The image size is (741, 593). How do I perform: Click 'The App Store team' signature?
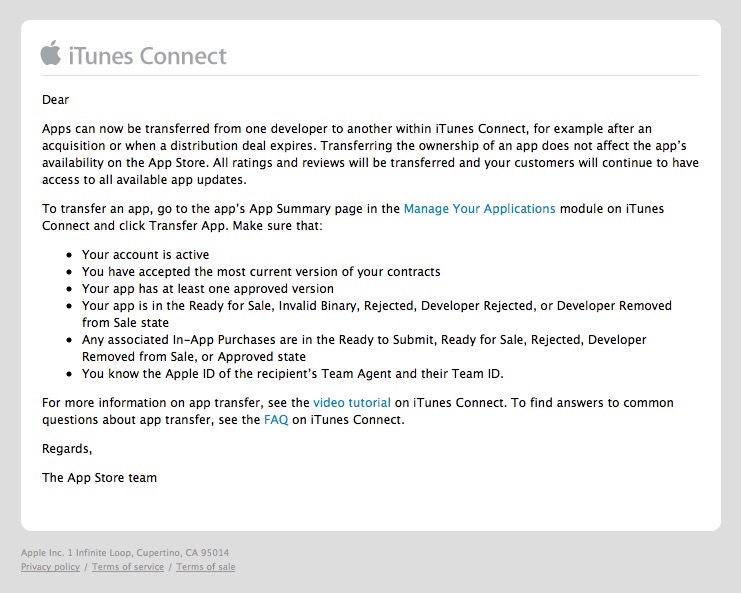pos(99,477)
